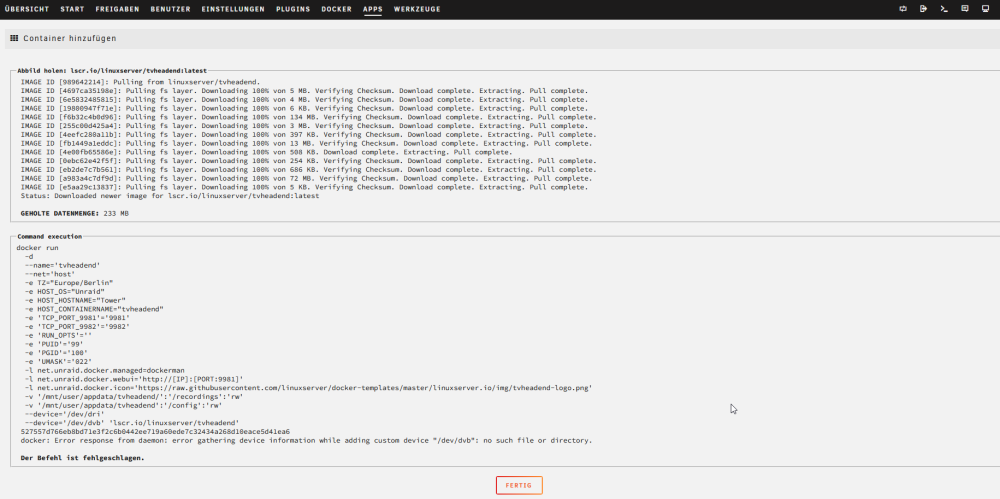Click the UMASK='022' line
The height and width of the screenshot is (499, 1000).
58,361
